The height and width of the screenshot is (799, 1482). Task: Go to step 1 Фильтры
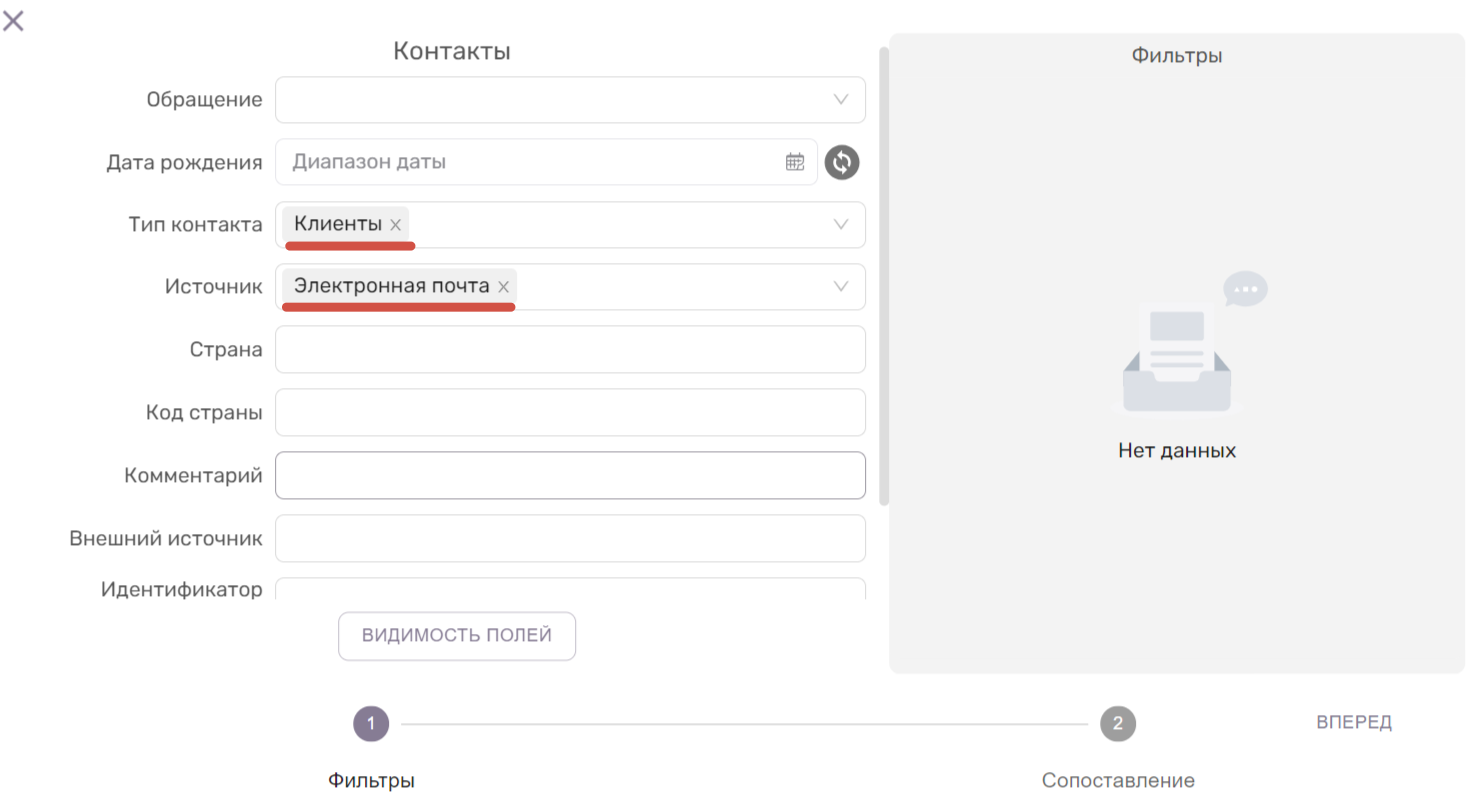[x=371, y=723]
